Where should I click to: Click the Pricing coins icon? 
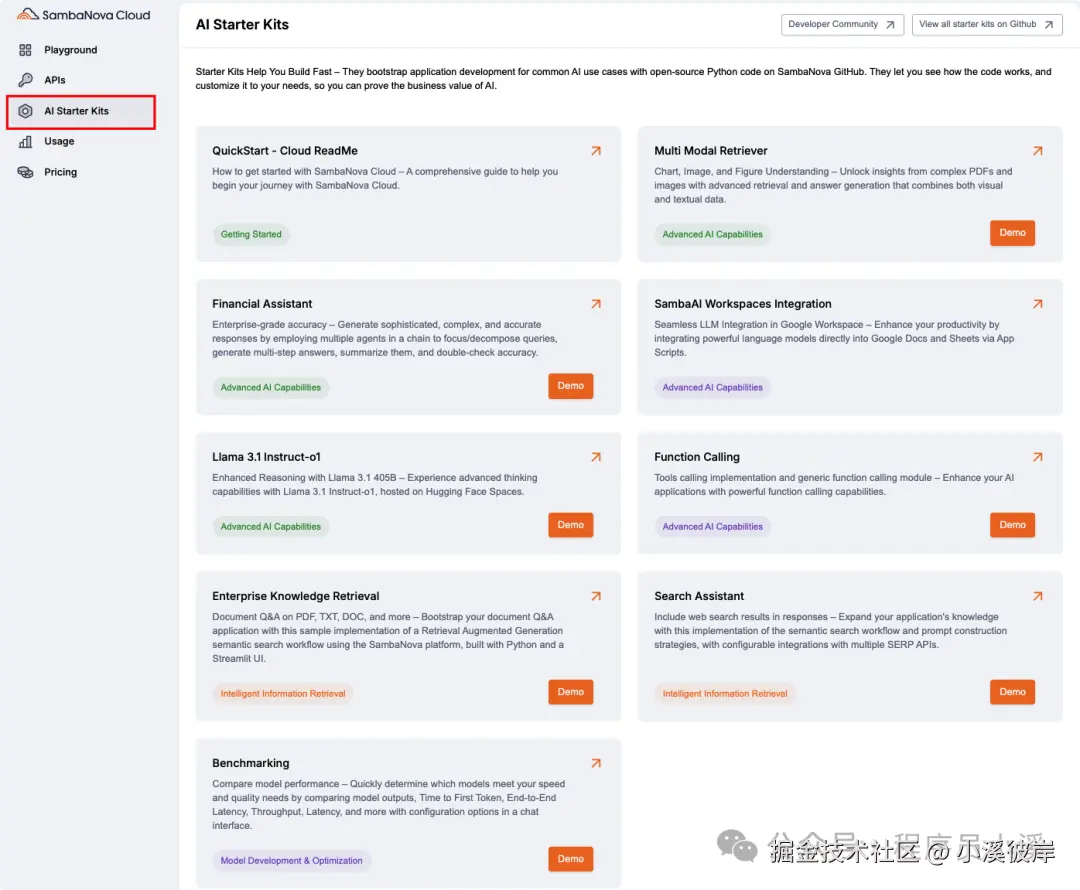click(25, 172)
